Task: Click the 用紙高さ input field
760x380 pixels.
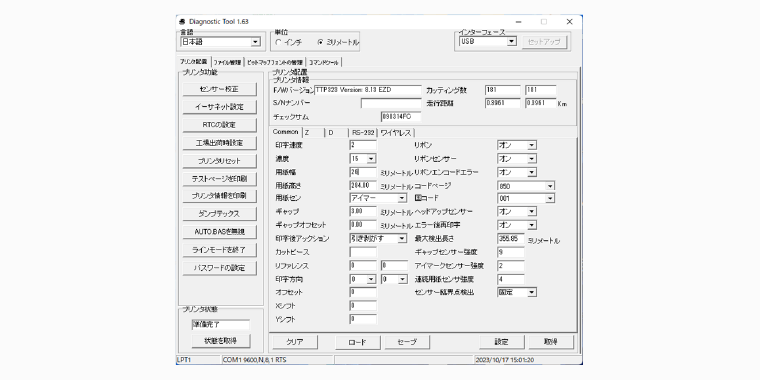Action: pos(363,186)
